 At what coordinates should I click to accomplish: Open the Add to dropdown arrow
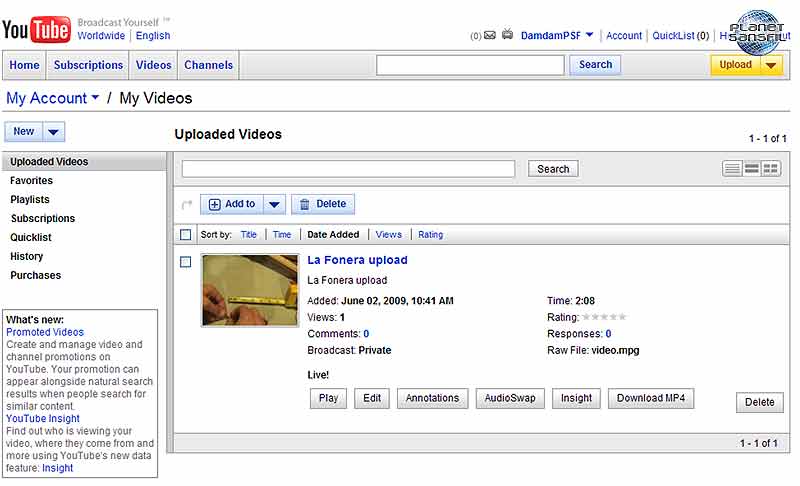[274, 204]
